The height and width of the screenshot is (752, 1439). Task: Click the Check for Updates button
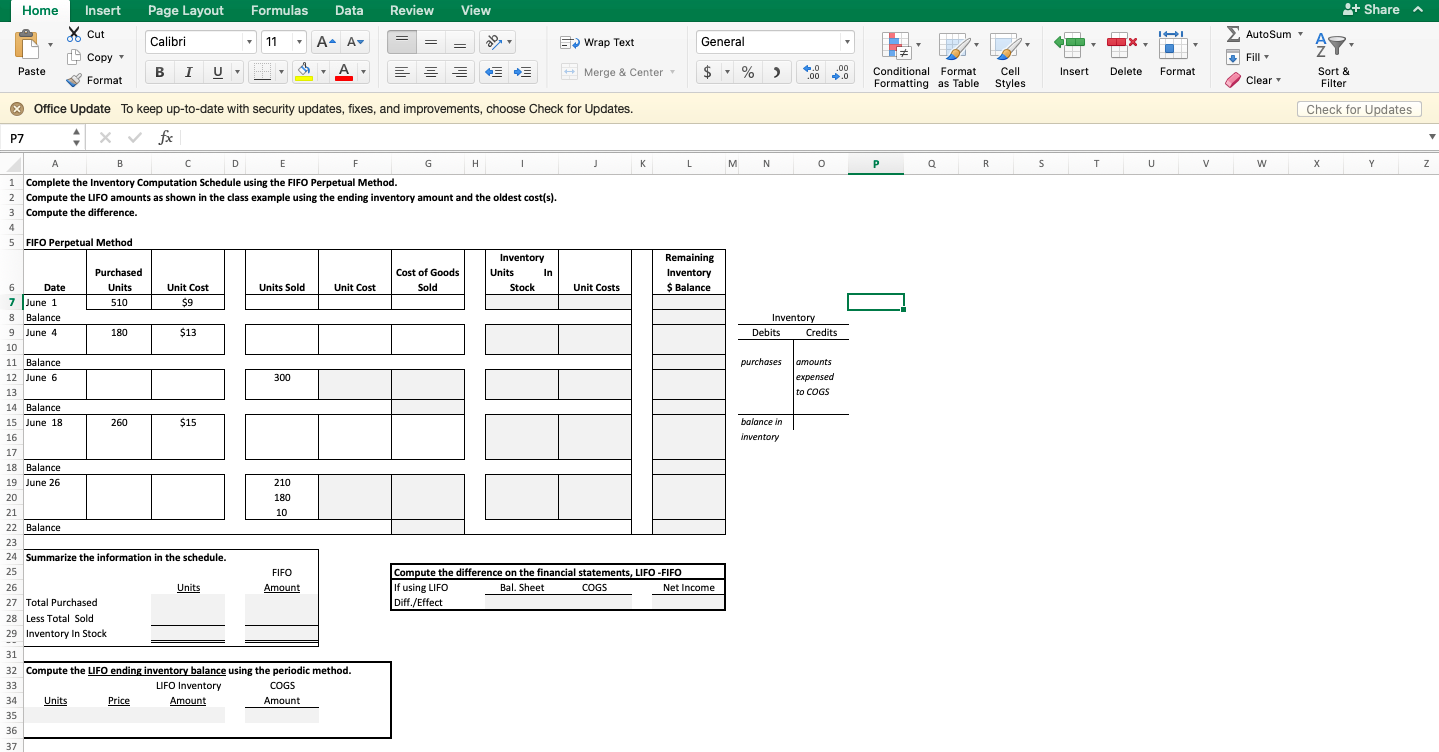click(x=1359, y=109)
